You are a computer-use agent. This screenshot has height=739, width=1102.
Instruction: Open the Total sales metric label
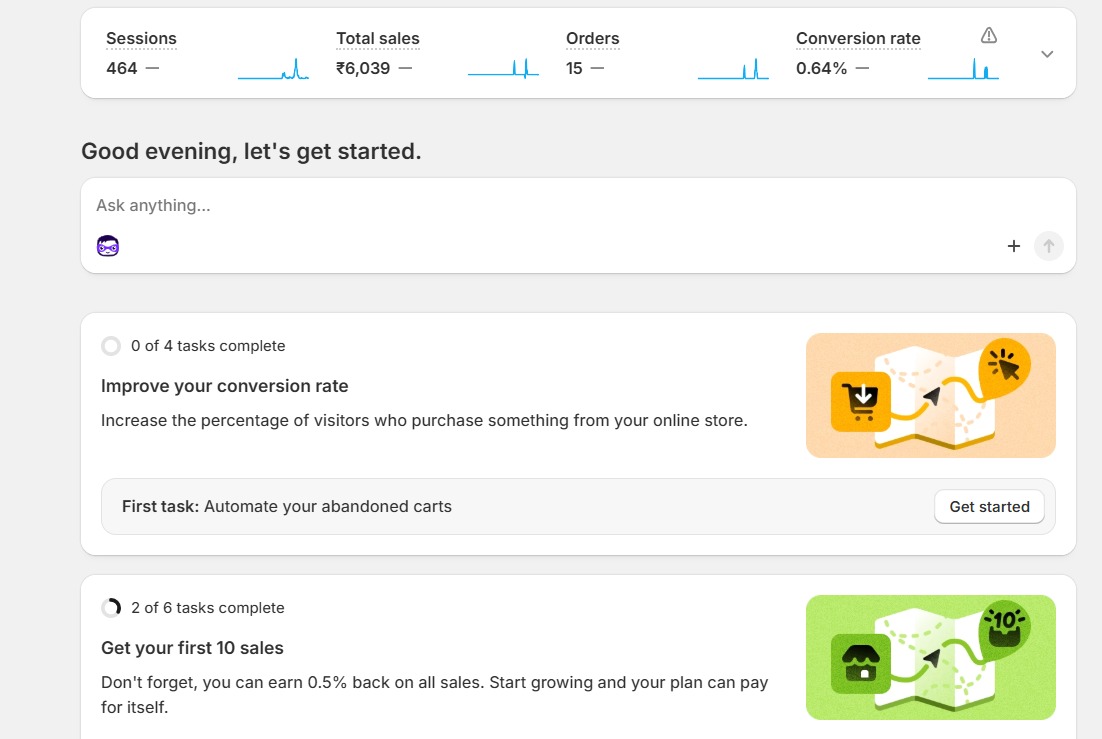click(378, 39)
